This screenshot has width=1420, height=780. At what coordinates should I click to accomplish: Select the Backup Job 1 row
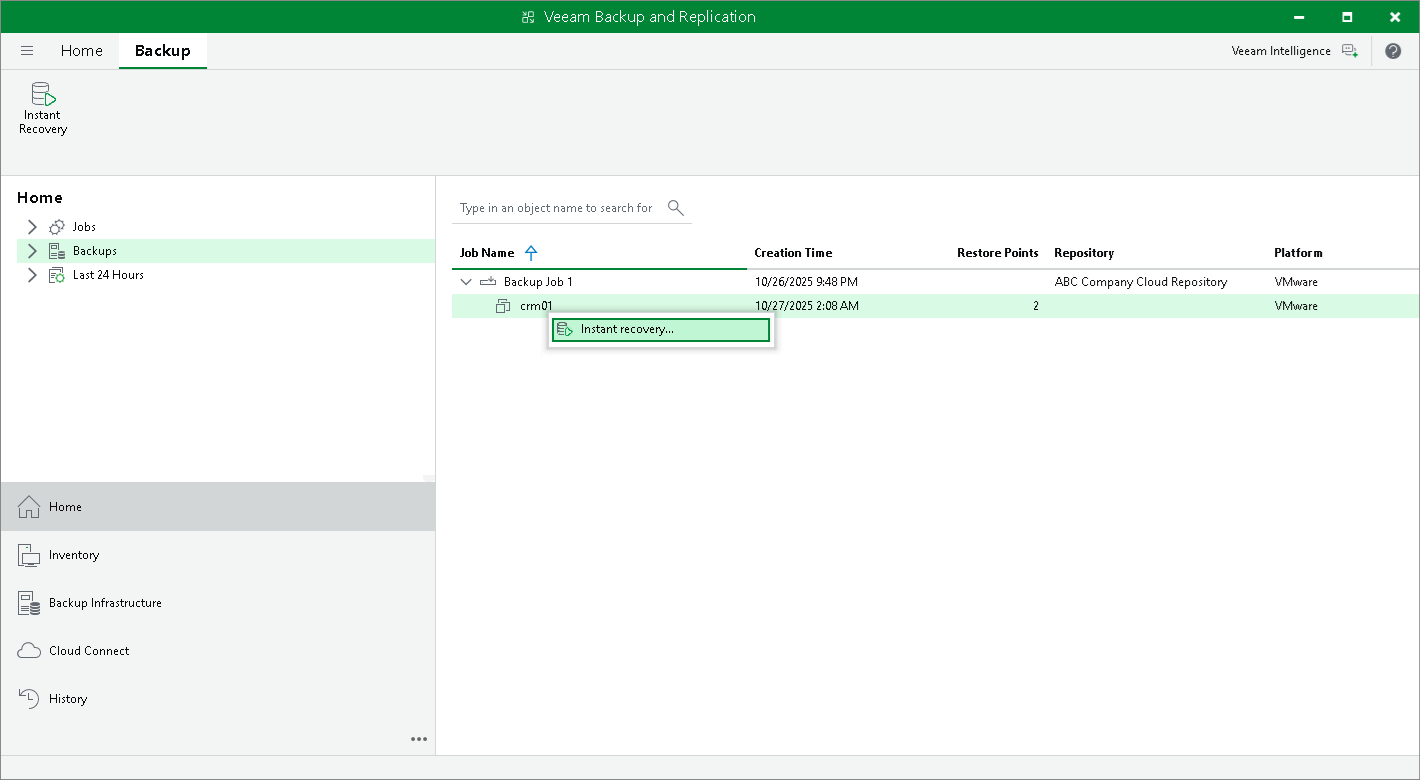point(935,282)
